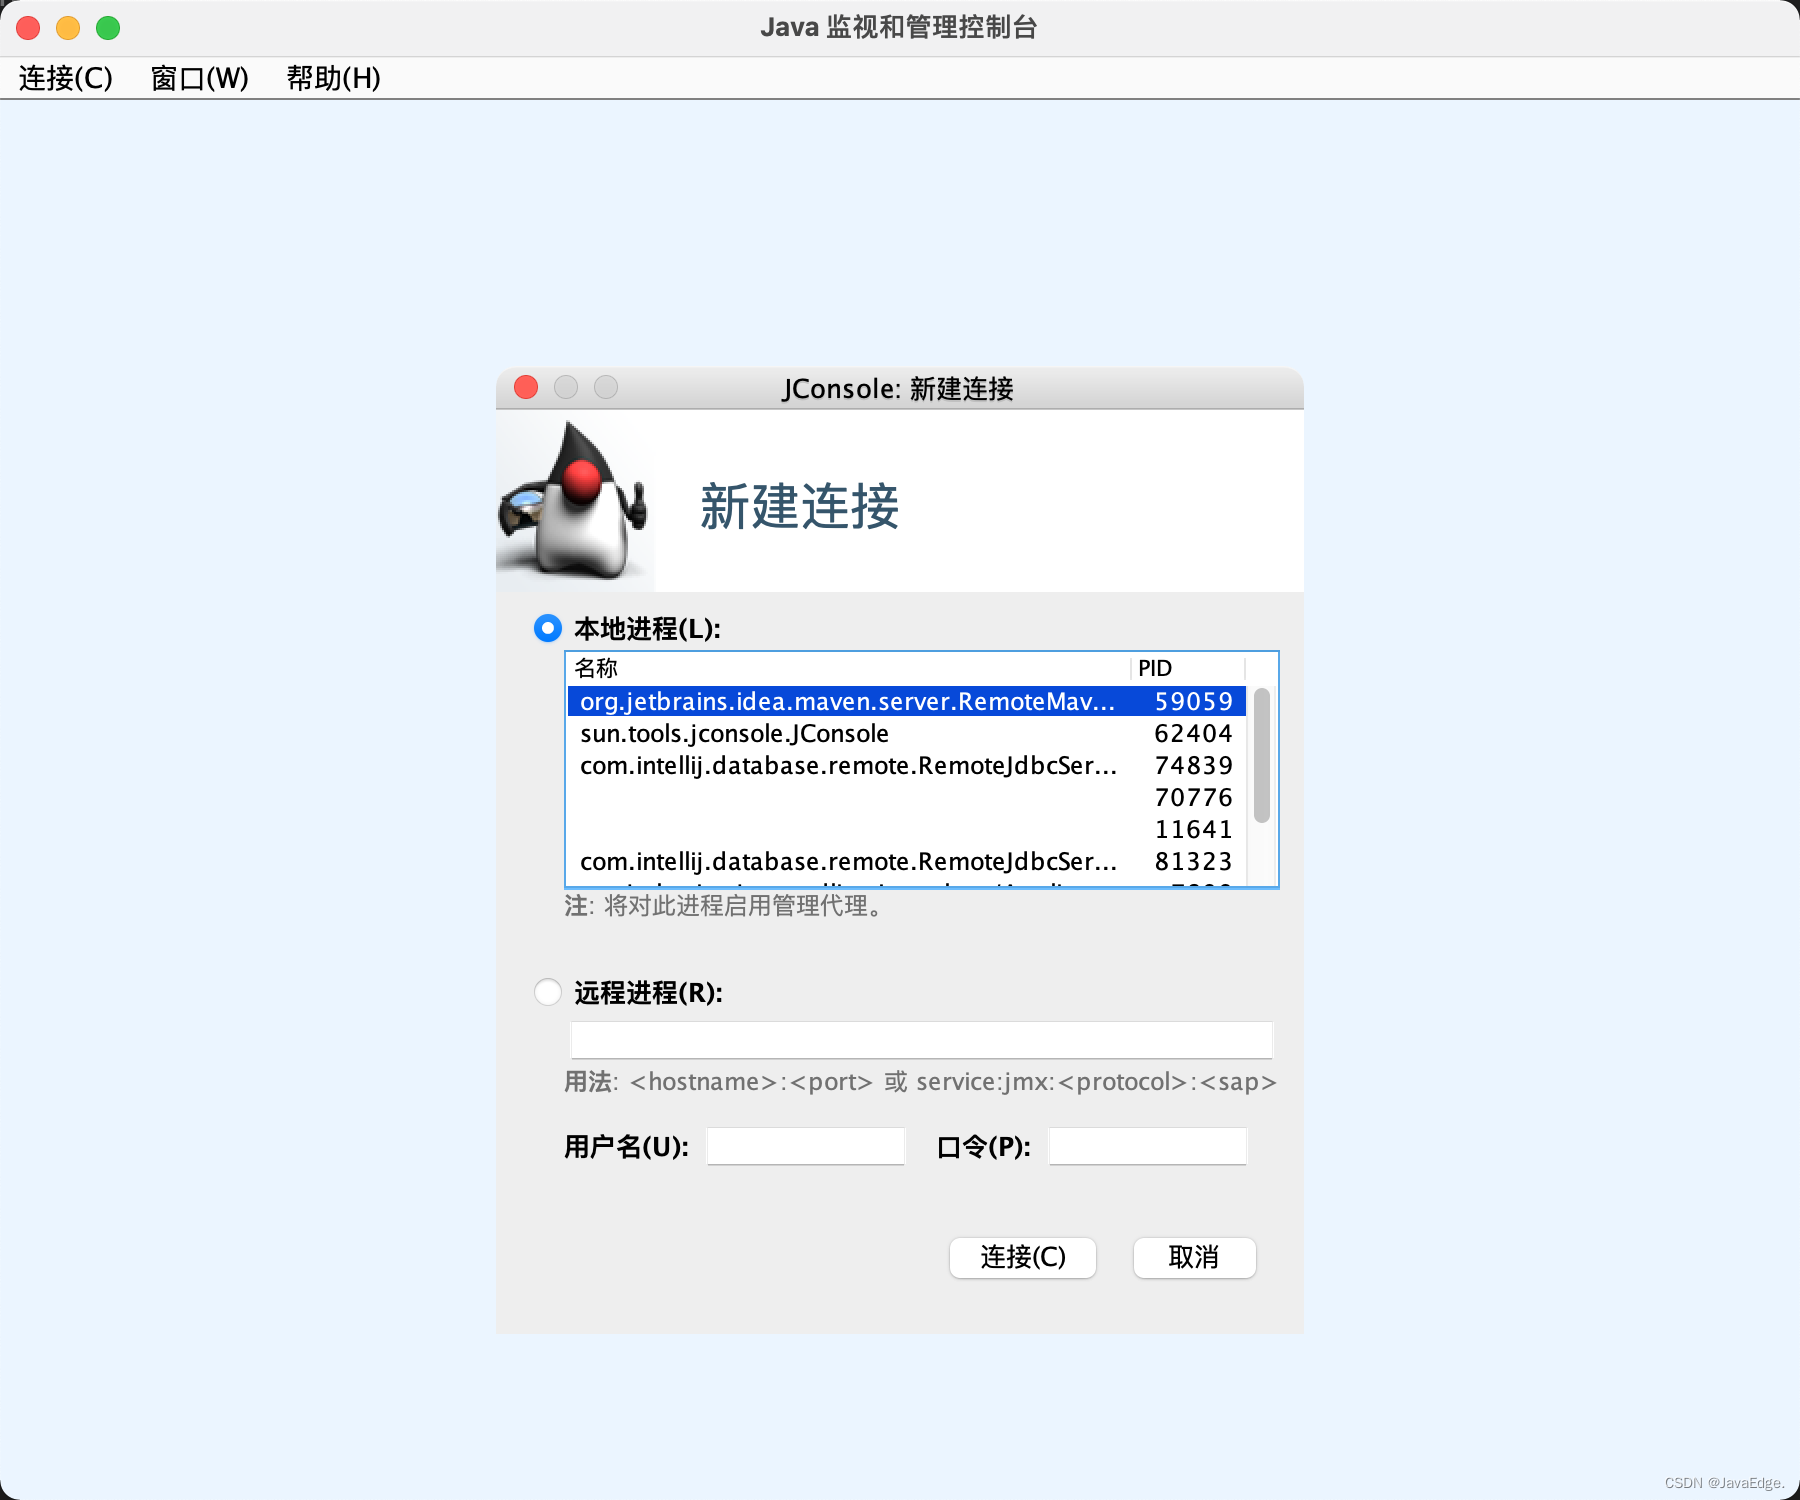
Task: Minimize the main console window
Action: 68,28
